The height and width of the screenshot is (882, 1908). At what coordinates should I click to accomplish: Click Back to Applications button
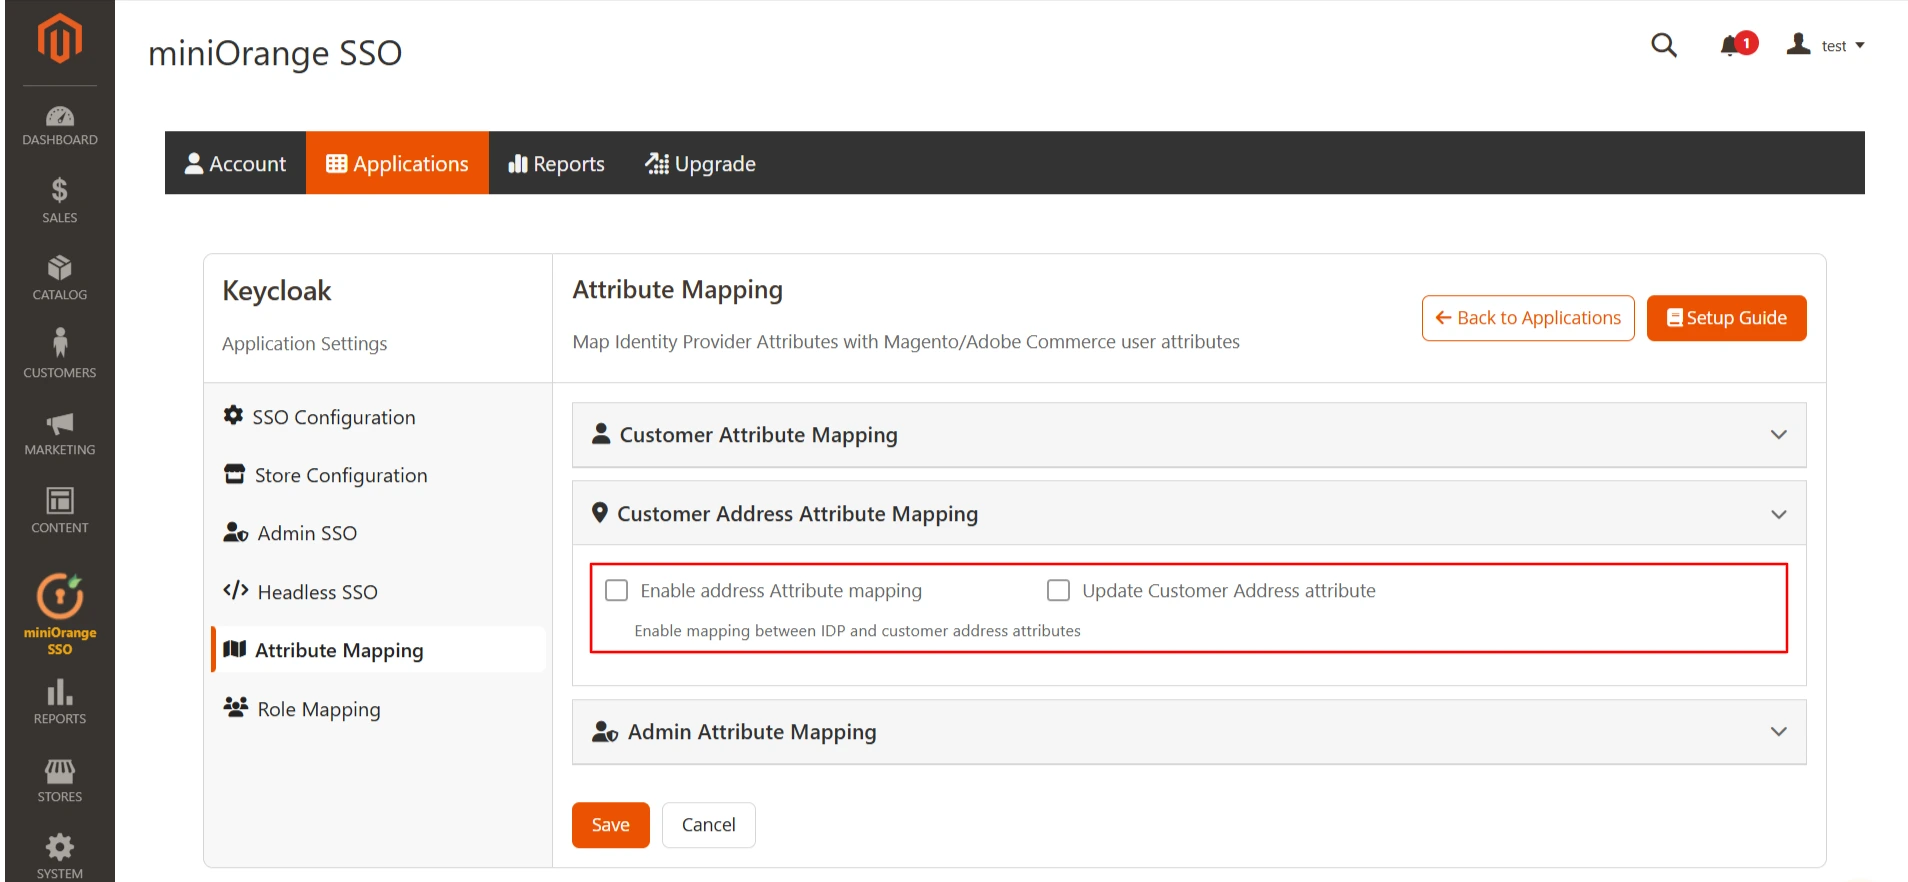coord(1528,318)
